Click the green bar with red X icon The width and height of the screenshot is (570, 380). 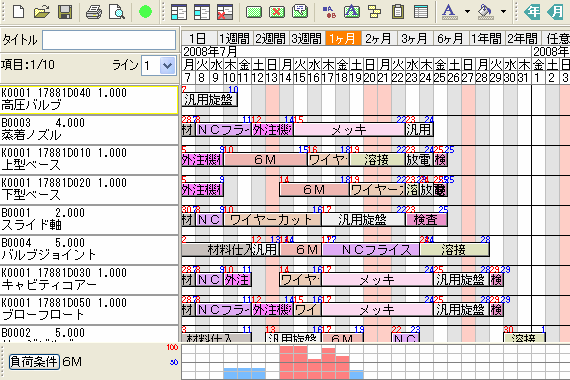(277, 12)
